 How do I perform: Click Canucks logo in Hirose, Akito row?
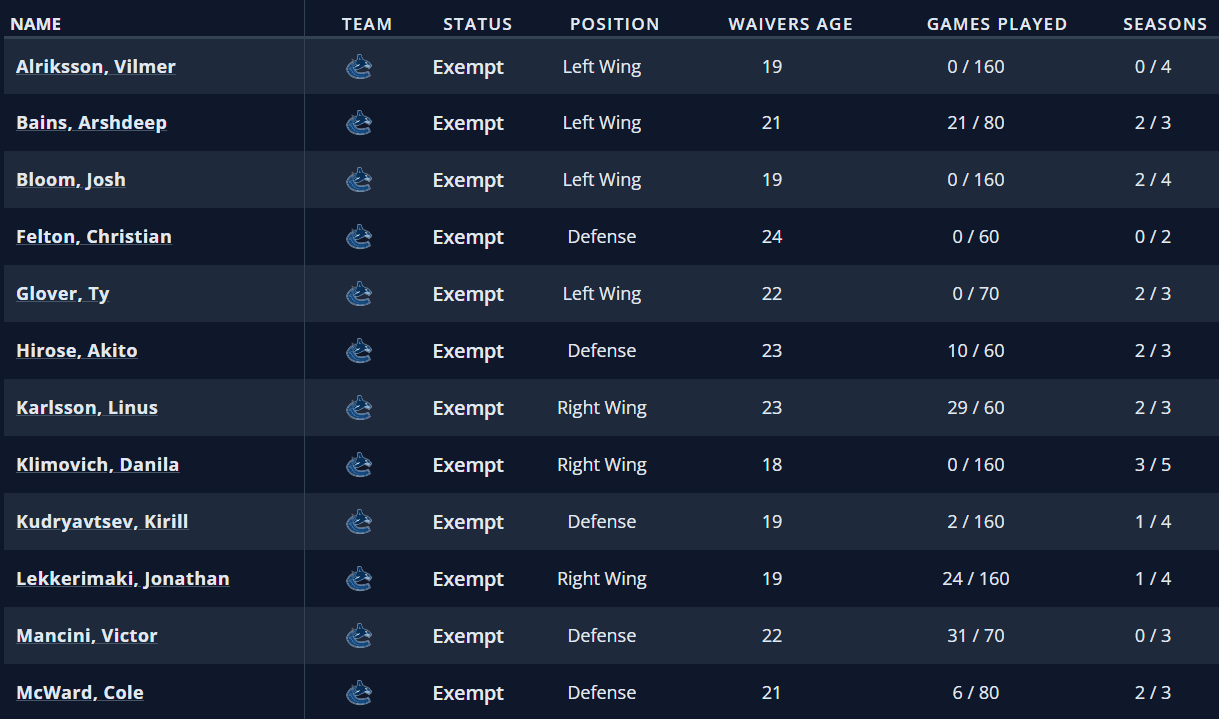[x=358, y=351]
